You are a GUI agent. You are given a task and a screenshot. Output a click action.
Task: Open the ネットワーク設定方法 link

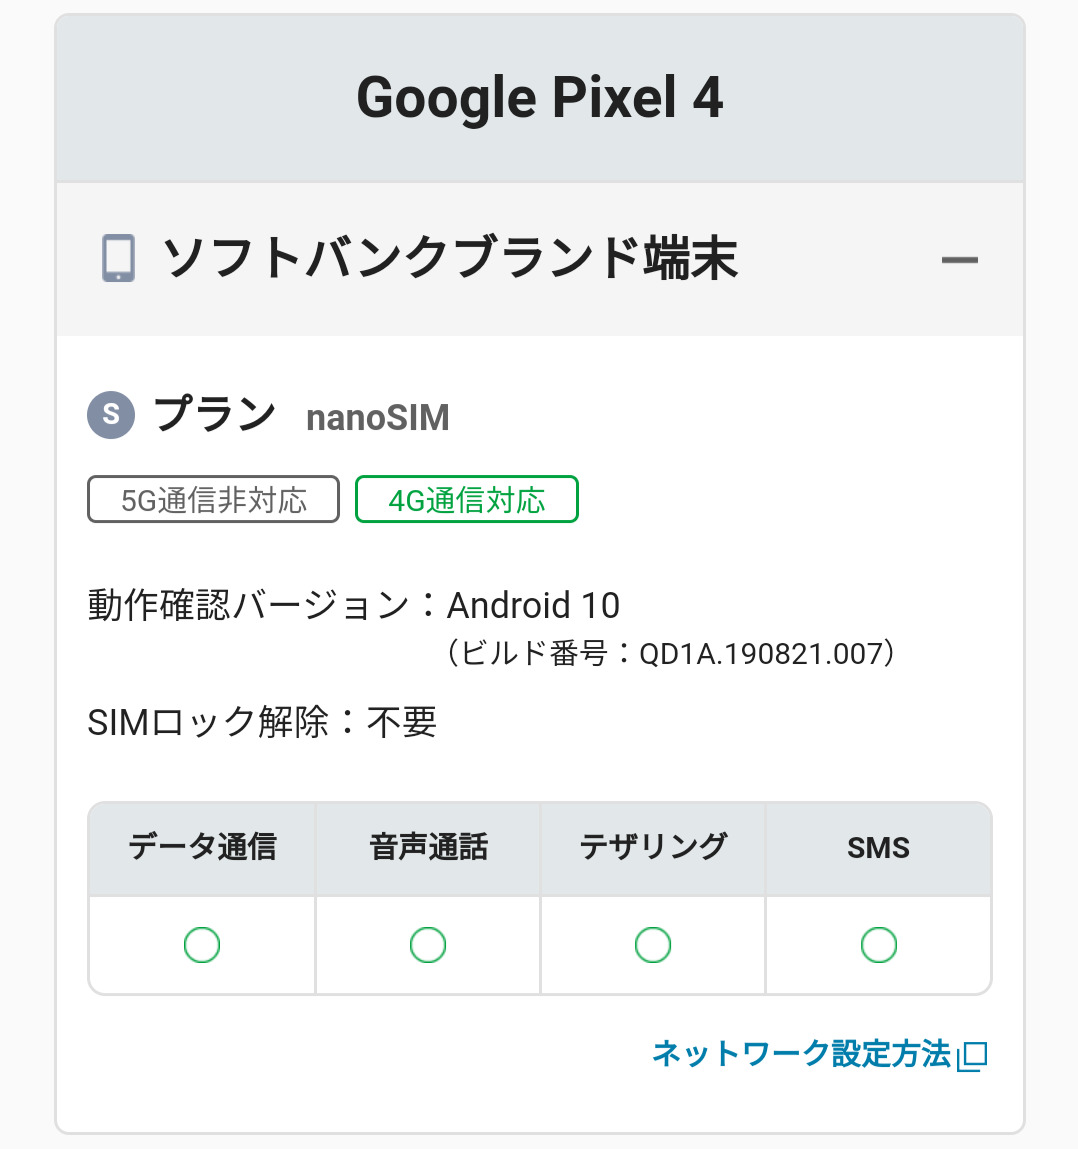(x=801, y=1054)
